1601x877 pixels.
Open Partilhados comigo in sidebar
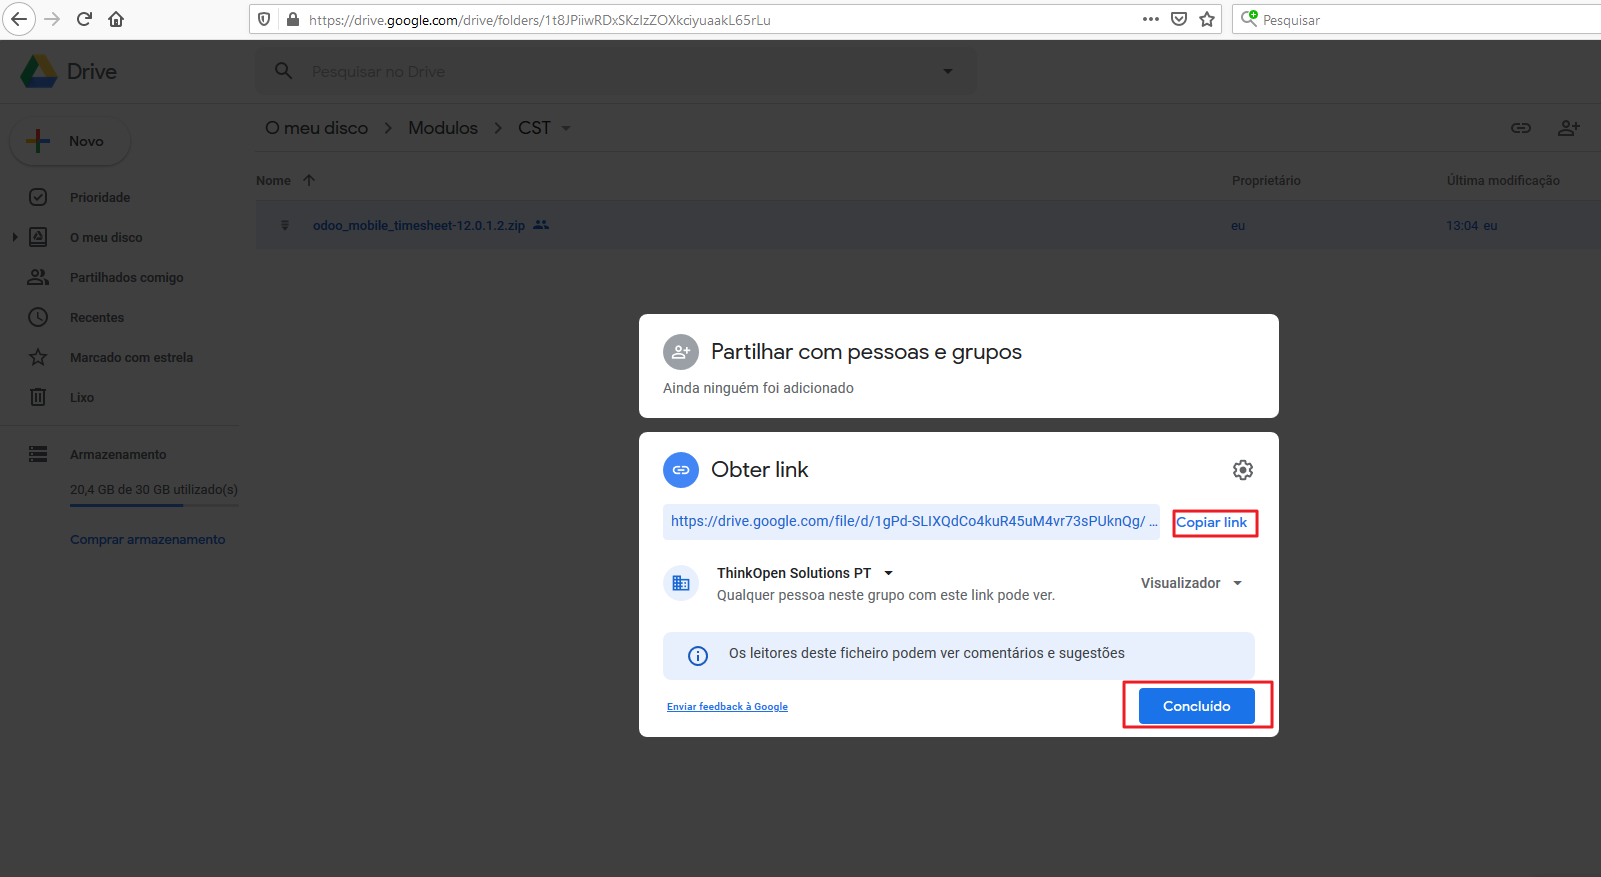(126, 278)
